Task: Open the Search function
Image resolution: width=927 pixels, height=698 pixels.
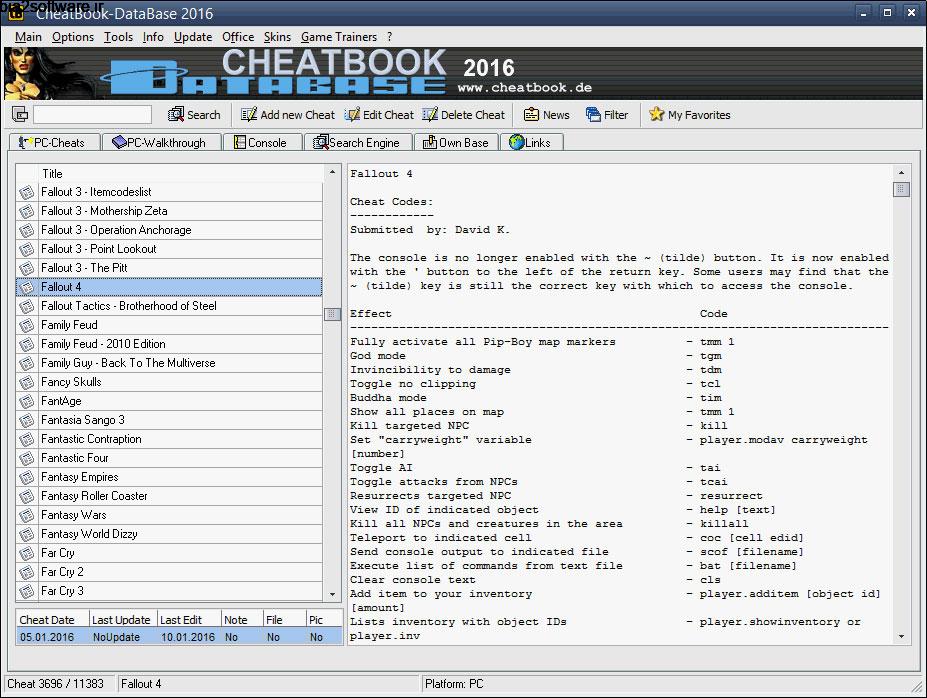Action: pos(194,114)
